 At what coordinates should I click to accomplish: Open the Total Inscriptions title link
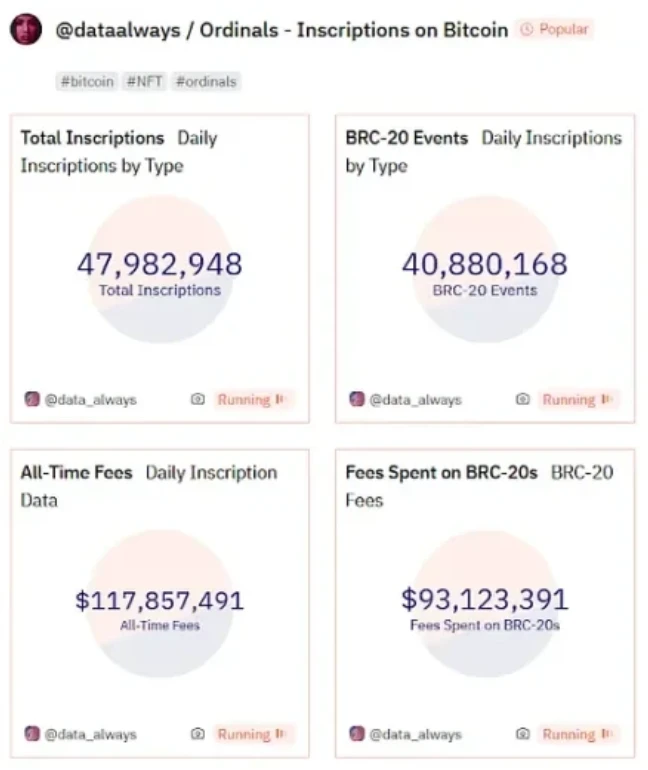click(92, 138)
